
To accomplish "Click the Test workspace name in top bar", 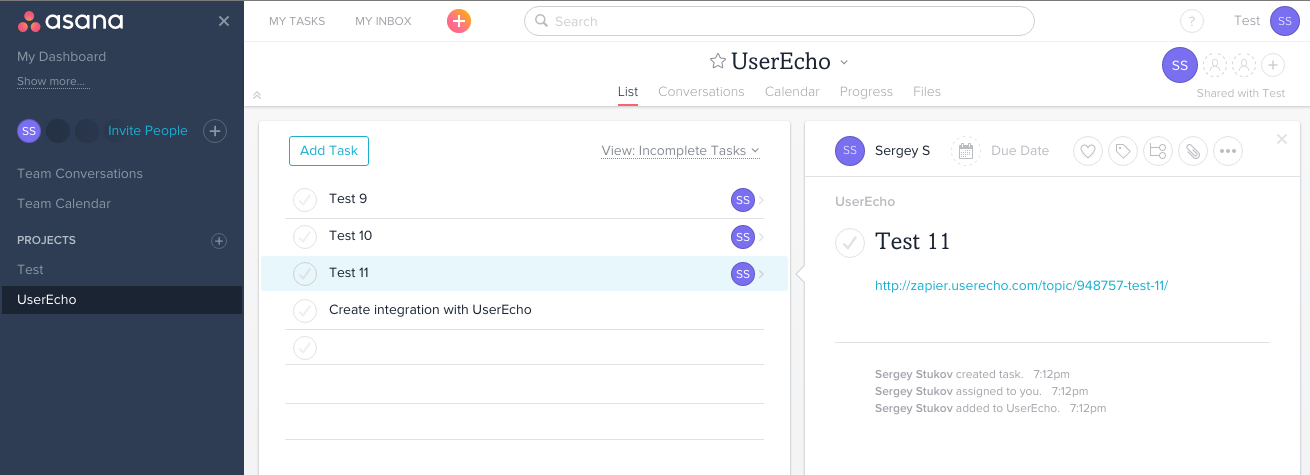I will [x=1247, y=20].
